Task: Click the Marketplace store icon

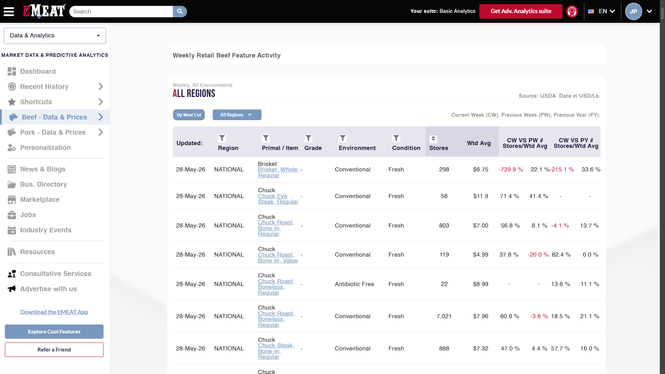Action: pyautogui.click(x=12, y=200)
